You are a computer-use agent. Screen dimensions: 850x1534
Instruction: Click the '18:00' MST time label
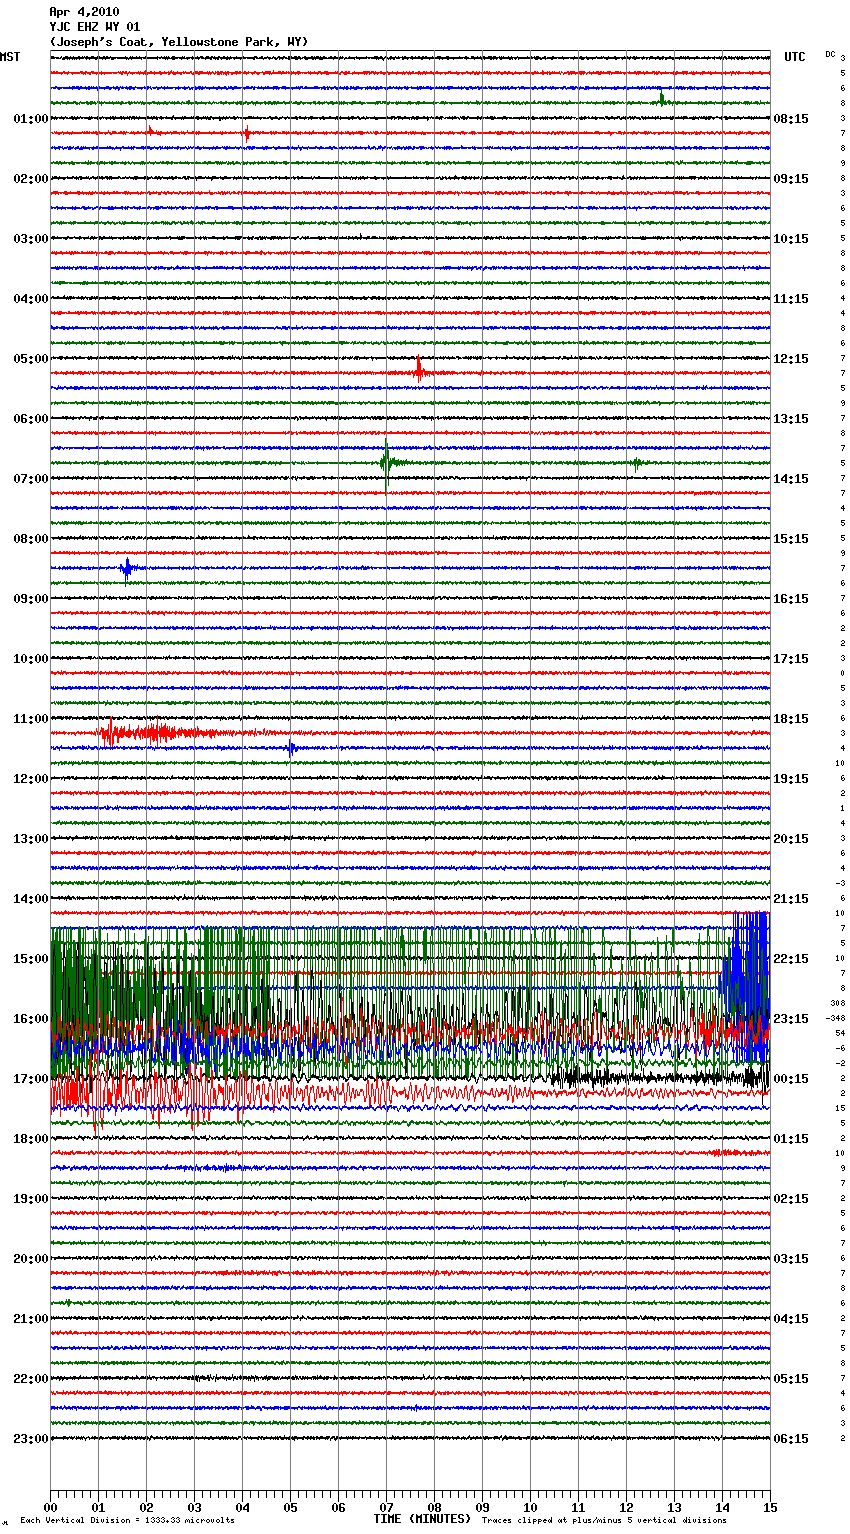[x=31, y=1139]
